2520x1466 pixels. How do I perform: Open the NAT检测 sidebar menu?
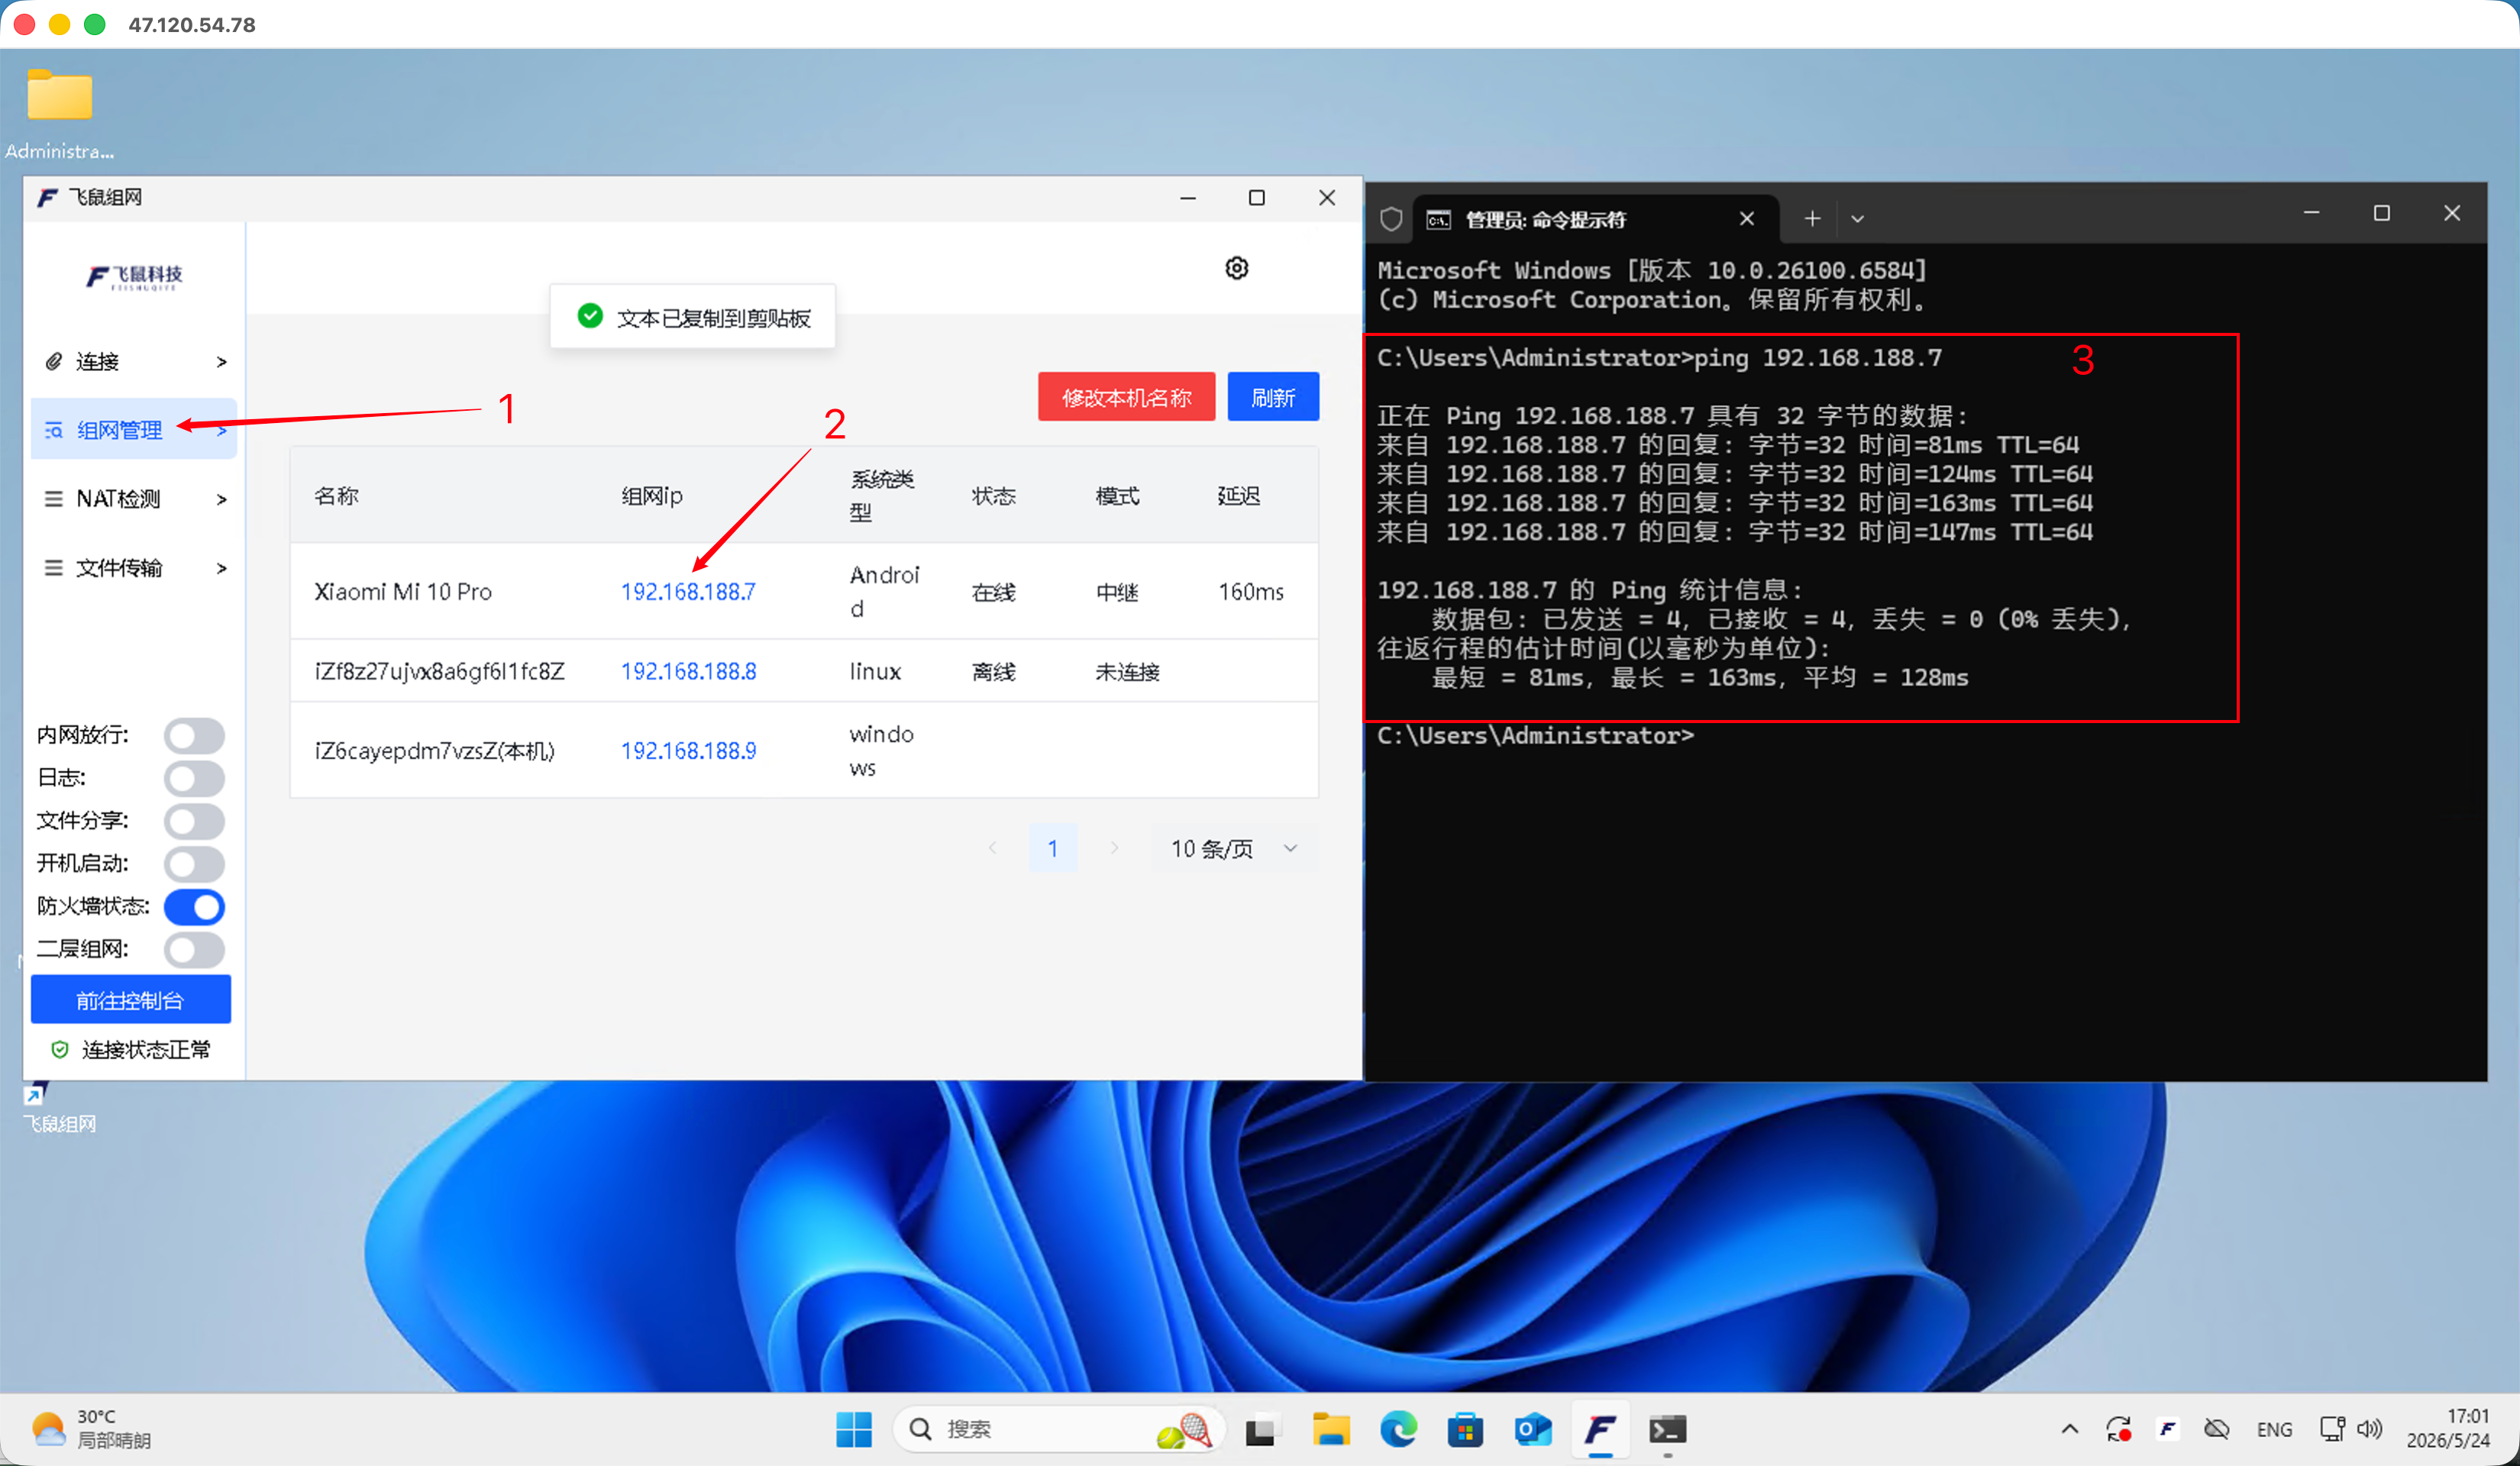tap(135, 498)
